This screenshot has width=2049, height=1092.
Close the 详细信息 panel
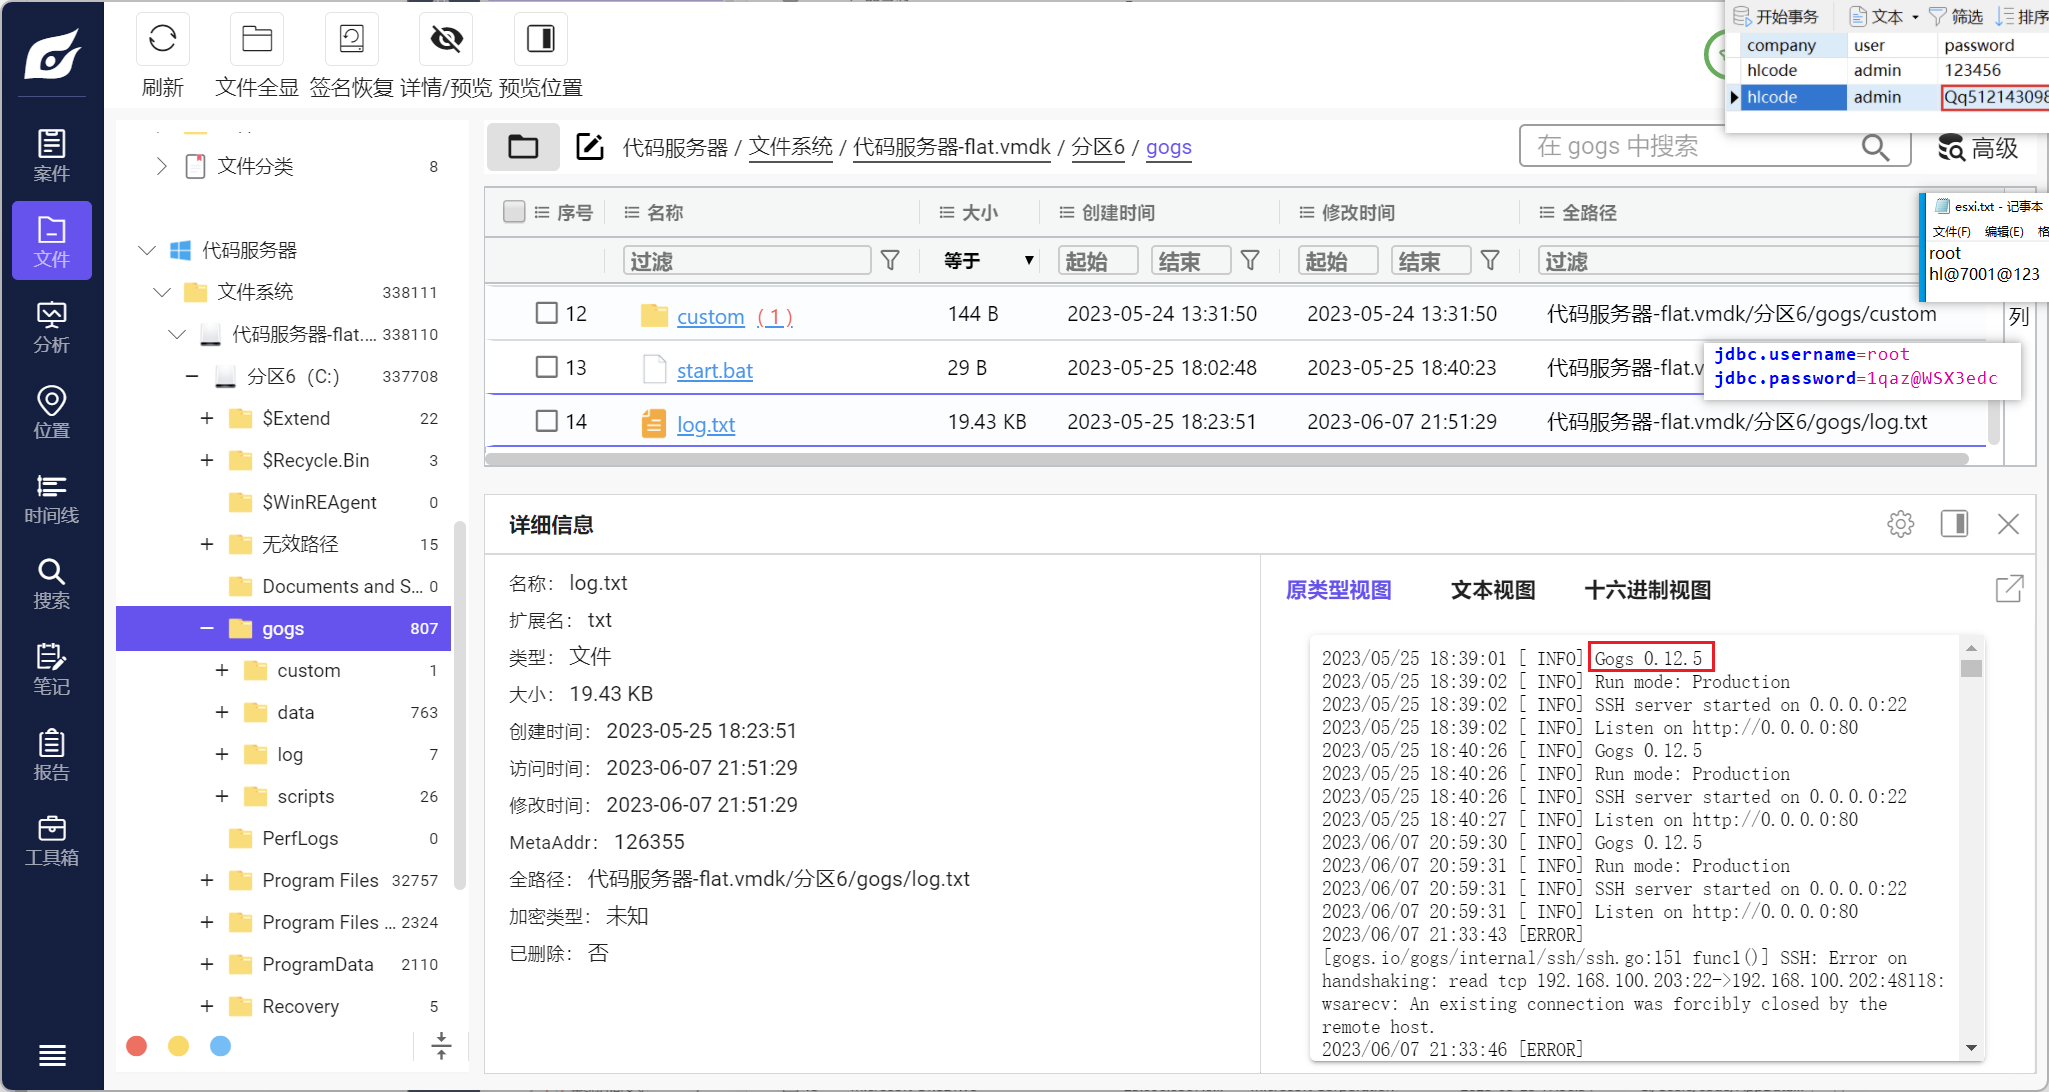click(2008, 524)
